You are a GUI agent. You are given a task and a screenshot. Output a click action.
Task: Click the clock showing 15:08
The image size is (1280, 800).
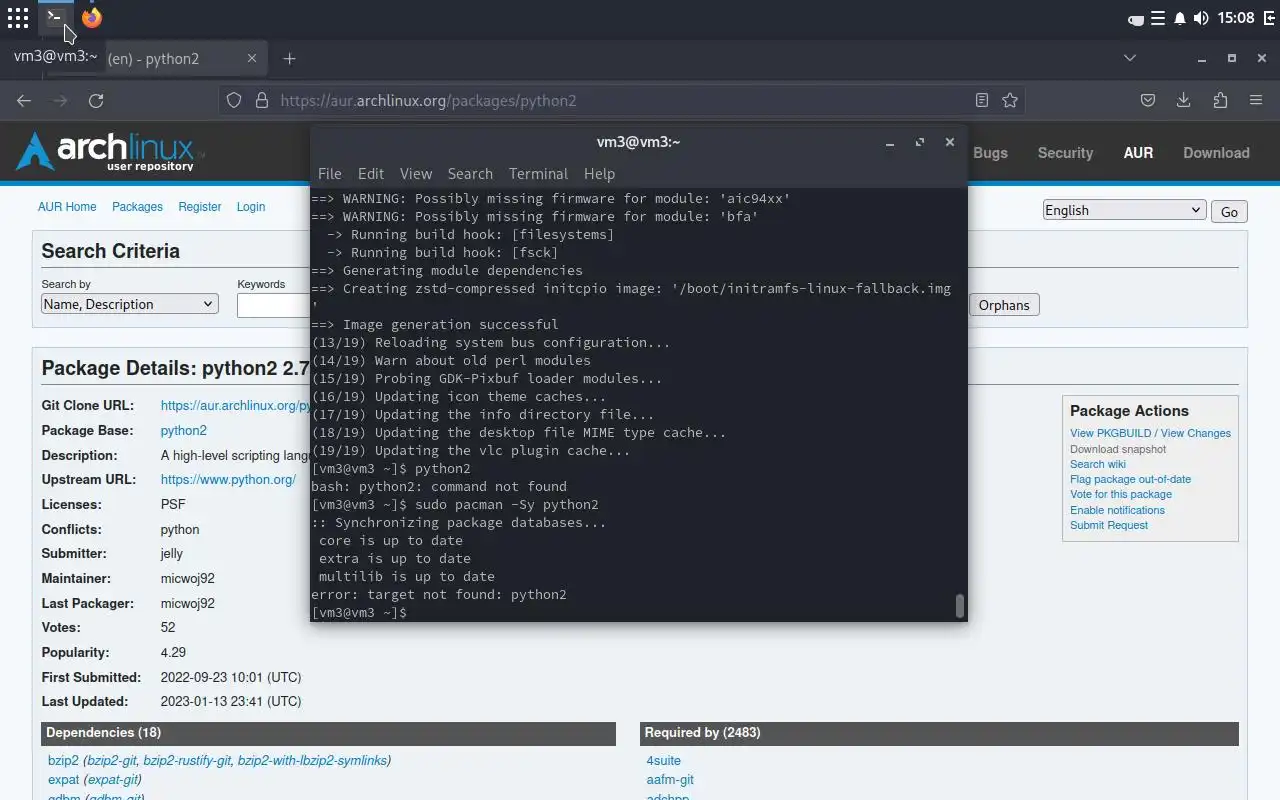[1237, 18]
